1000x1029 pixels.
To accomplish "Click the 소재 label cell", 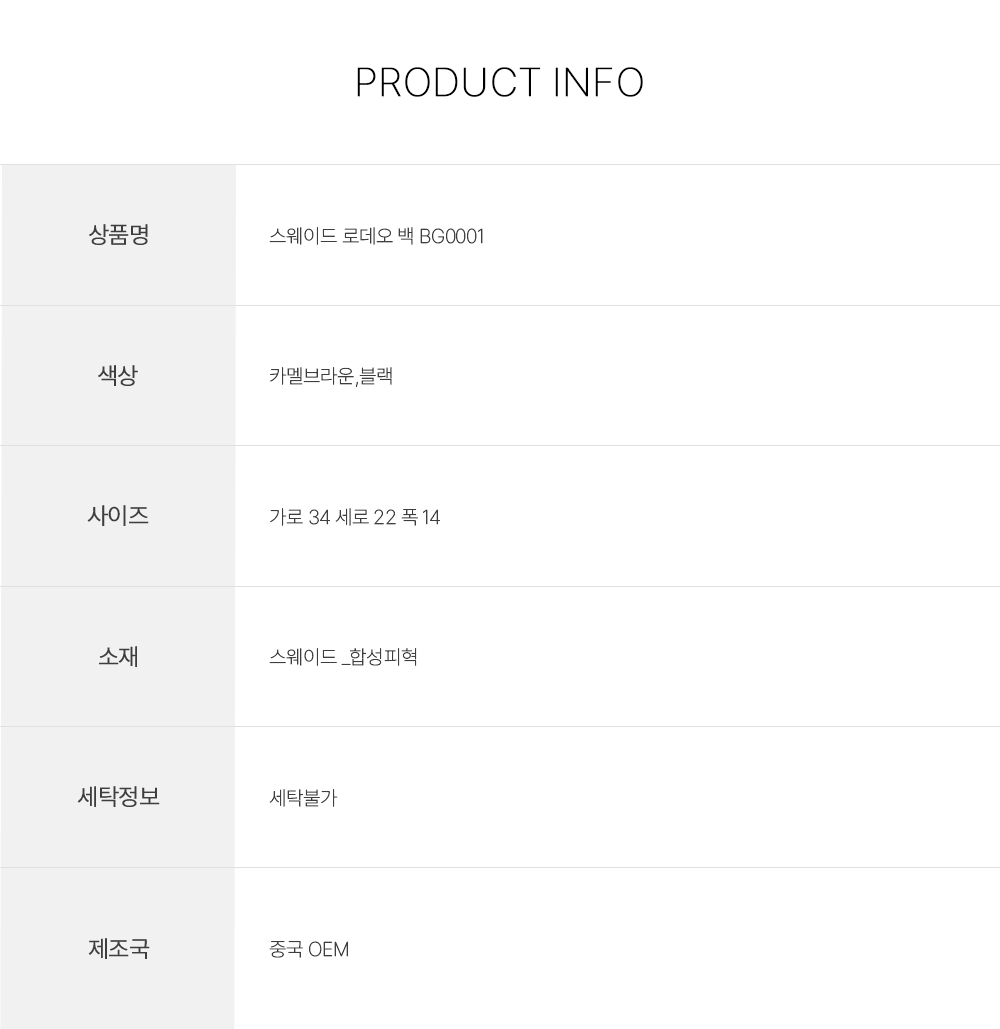I will click(x=118, y=656).
